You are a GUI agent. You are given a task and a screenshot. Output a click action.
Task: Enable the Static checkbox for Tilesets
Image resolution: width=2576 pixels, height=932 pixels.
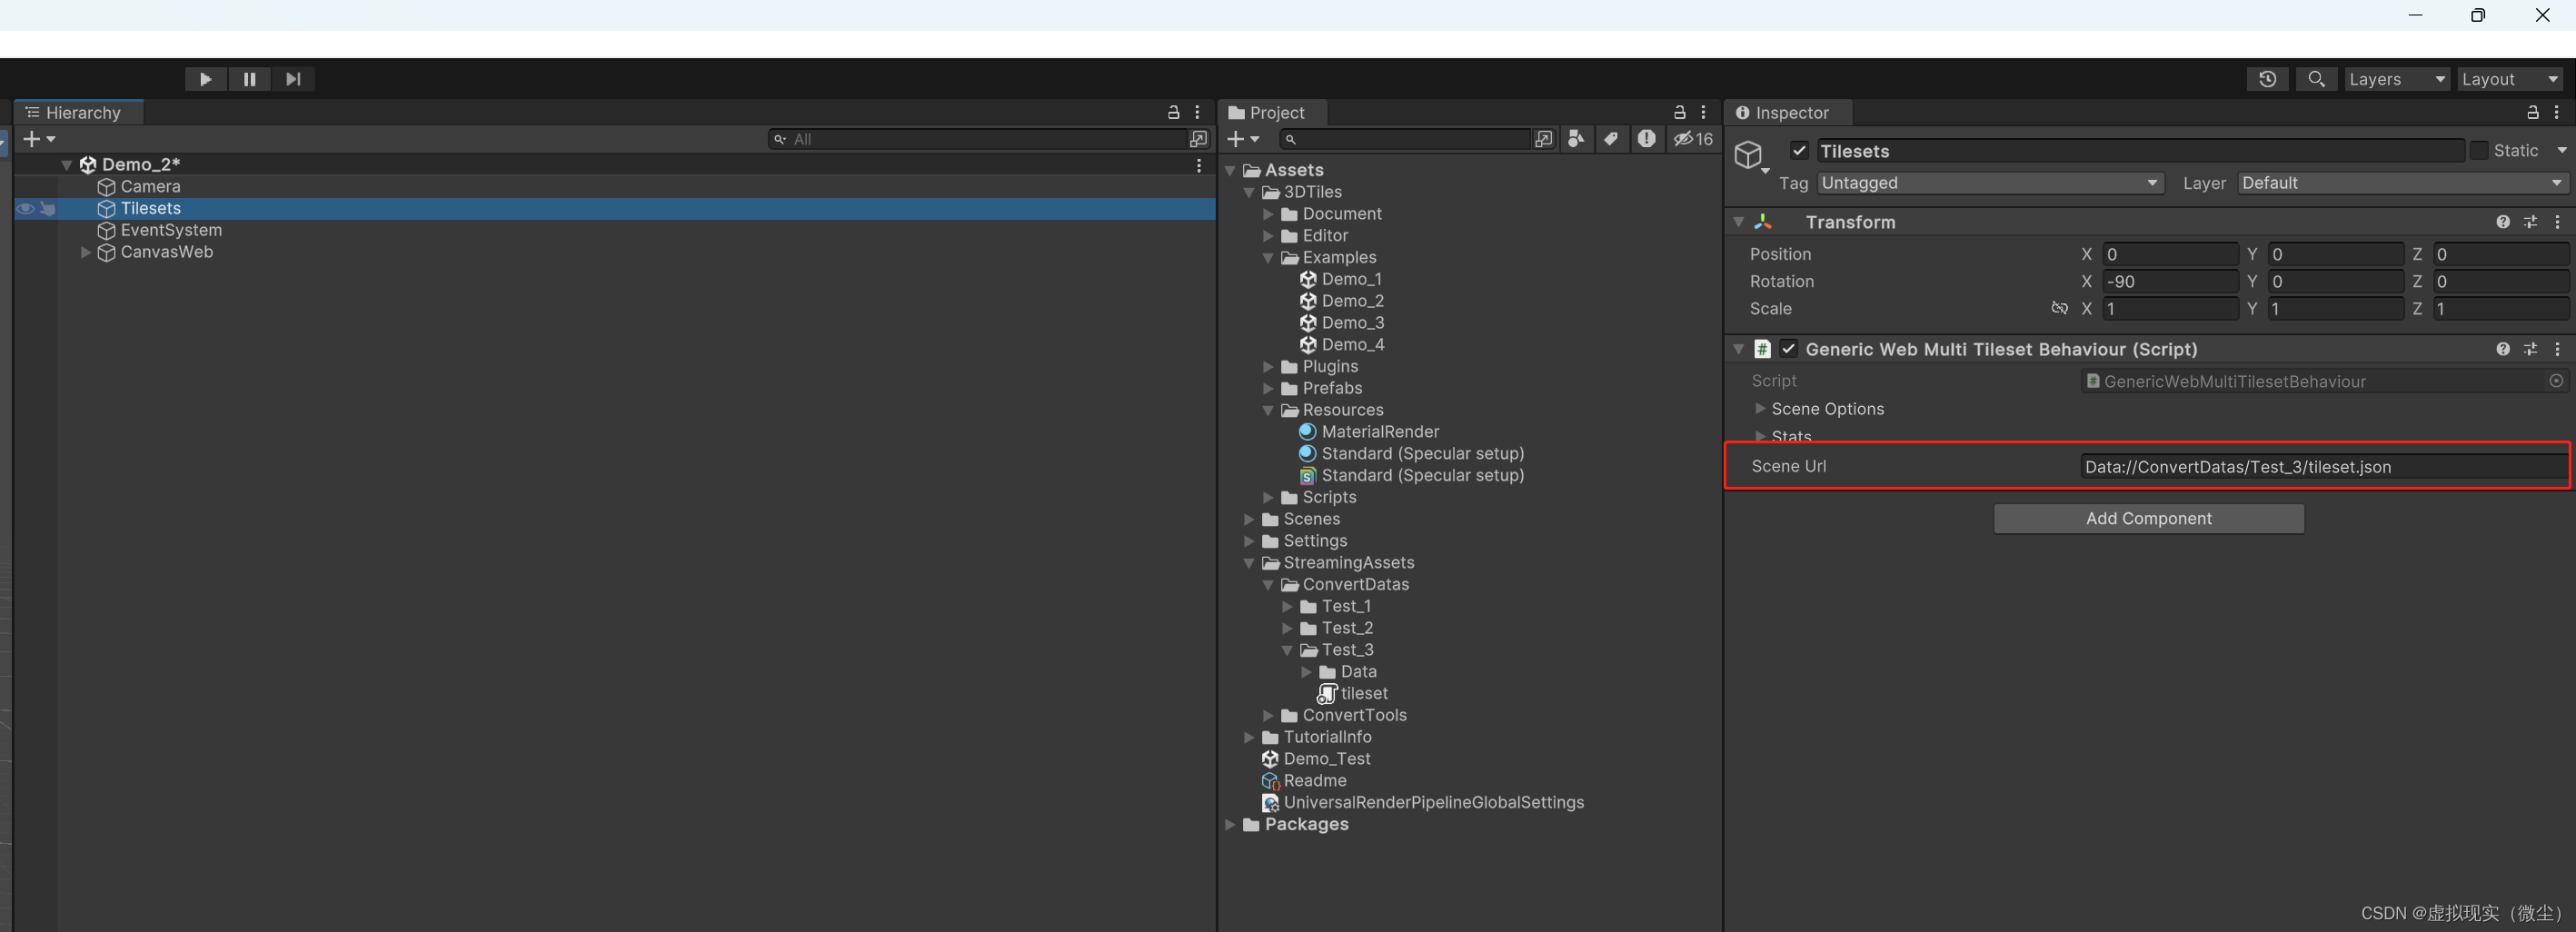click(x=2481, y=150)
